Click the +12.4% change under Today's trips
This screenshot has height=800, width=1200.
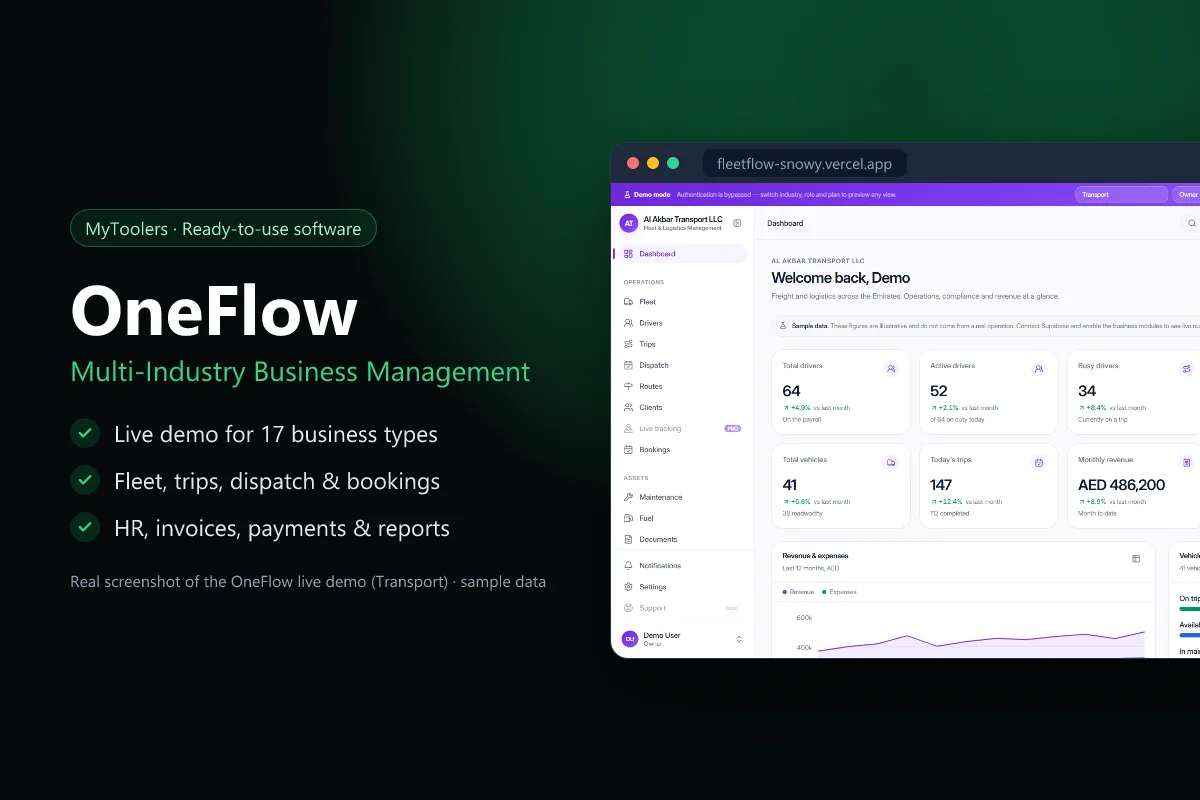click(945, 502)
